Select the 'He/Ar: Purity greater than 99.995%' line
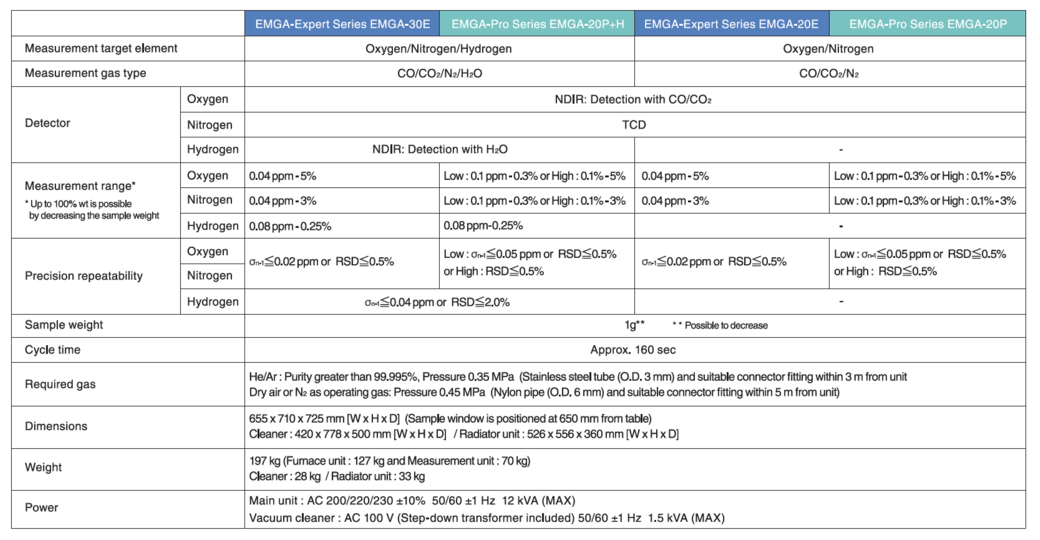Screen dimensions: 1040x540 click(578, 377)
